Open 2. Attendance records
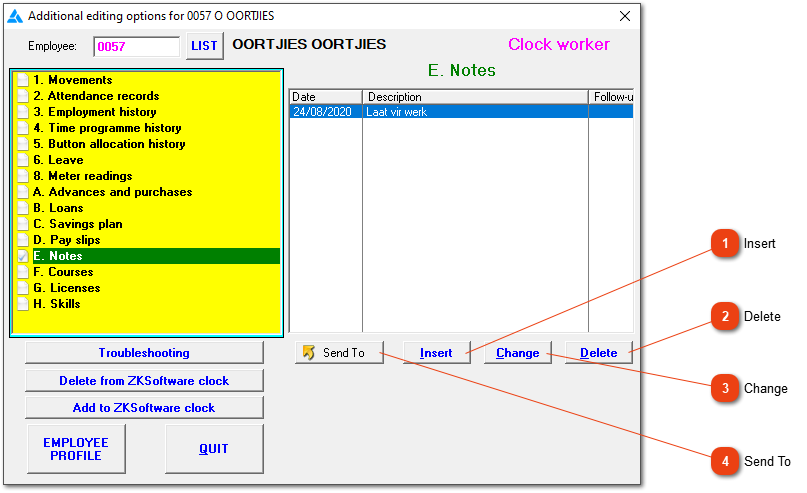The height and width of the screenshot is (493, 807). (x=96, y=96)
